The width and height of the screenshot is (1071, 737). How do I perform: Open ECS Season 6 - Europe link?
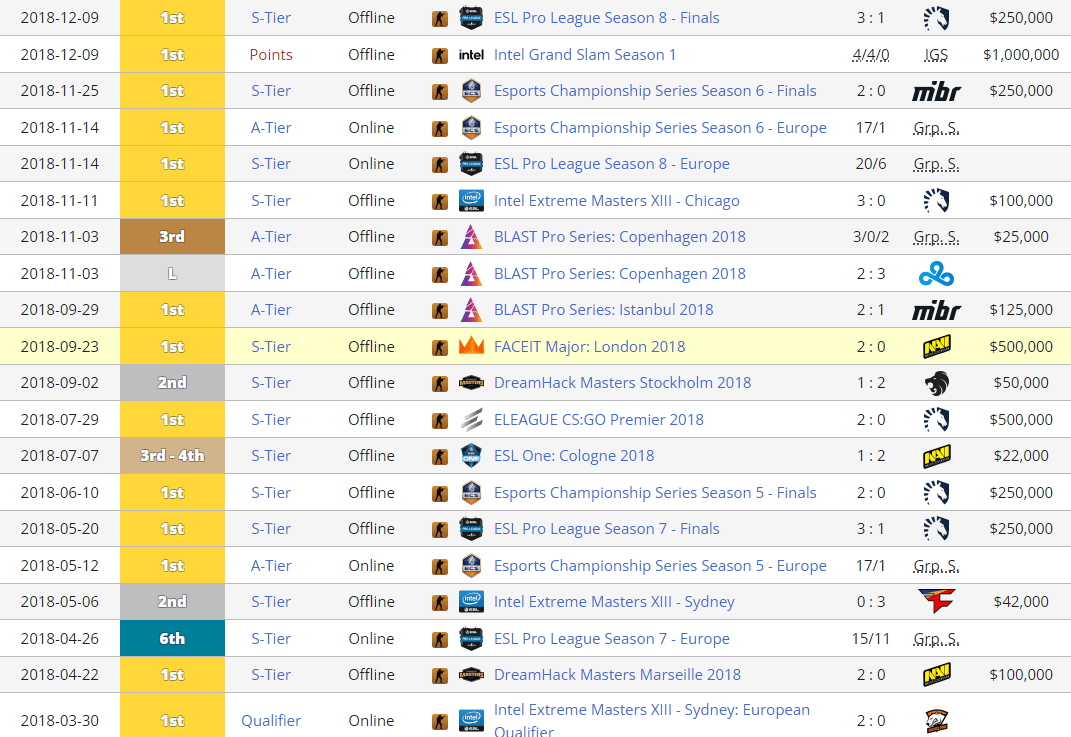(660, 128)
